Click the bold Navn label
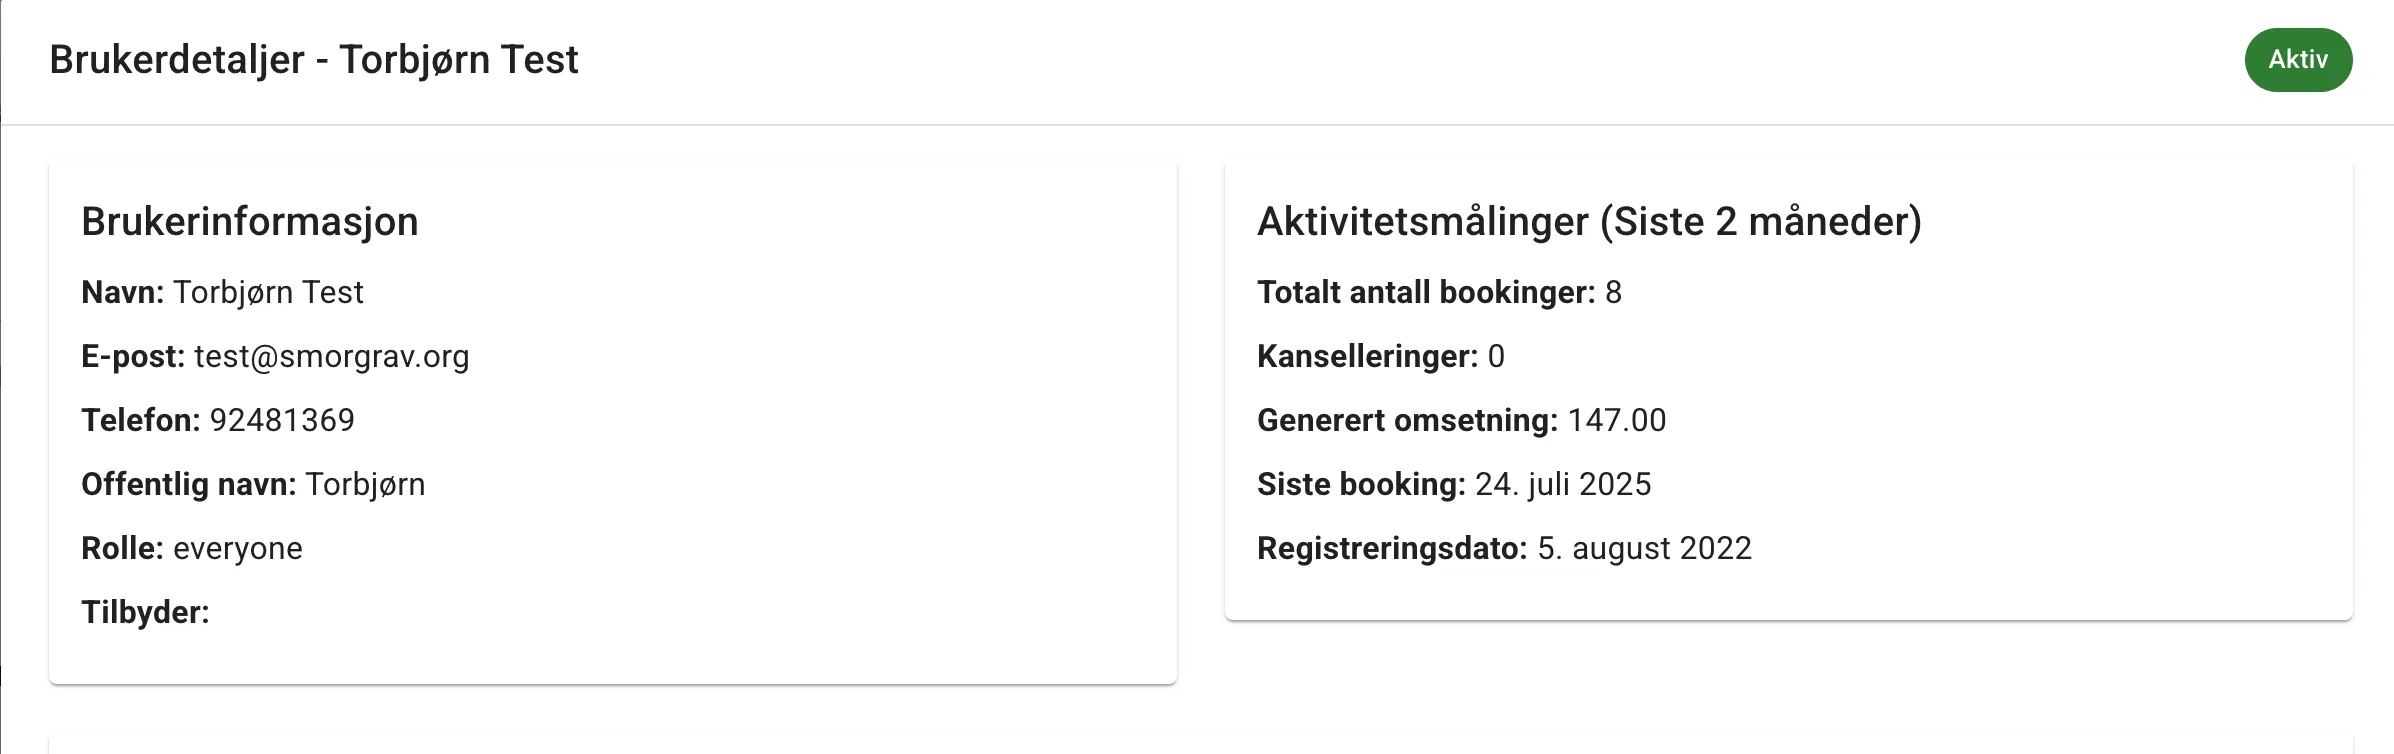Image resolution: width=2394 pixels, height=754 pixels. pos(122,292)
